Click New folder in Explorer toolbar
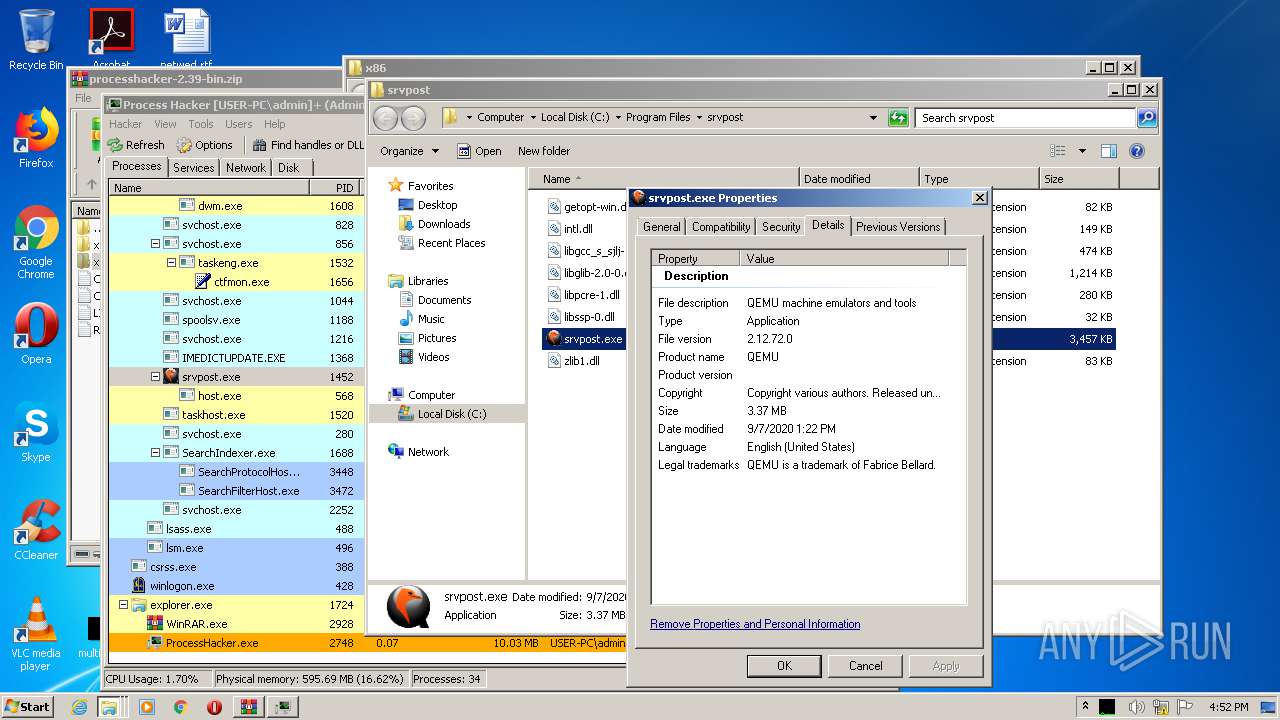The width and height of the screenshot is (1280, 720). tap(544, 151)
